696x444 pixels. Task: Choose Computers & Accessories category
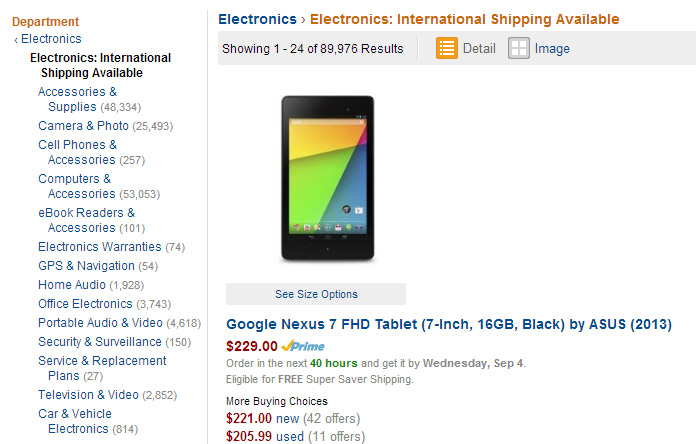click(76, 186)
